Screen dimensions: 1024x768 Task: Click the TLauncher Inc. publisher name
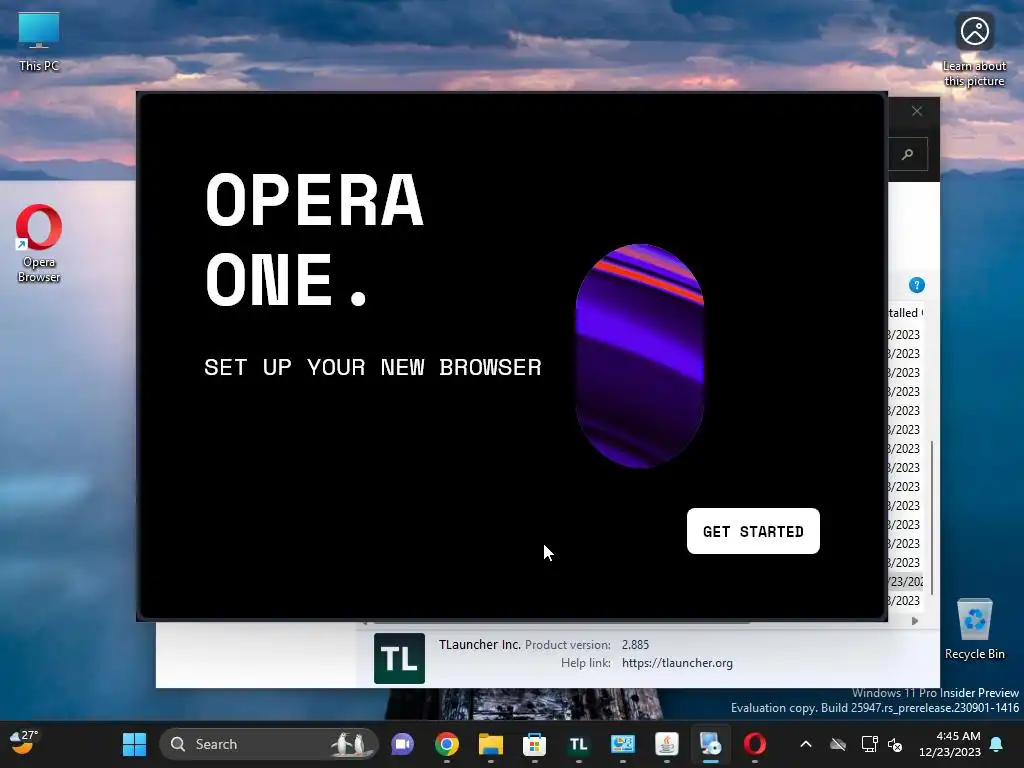(479, 645)
